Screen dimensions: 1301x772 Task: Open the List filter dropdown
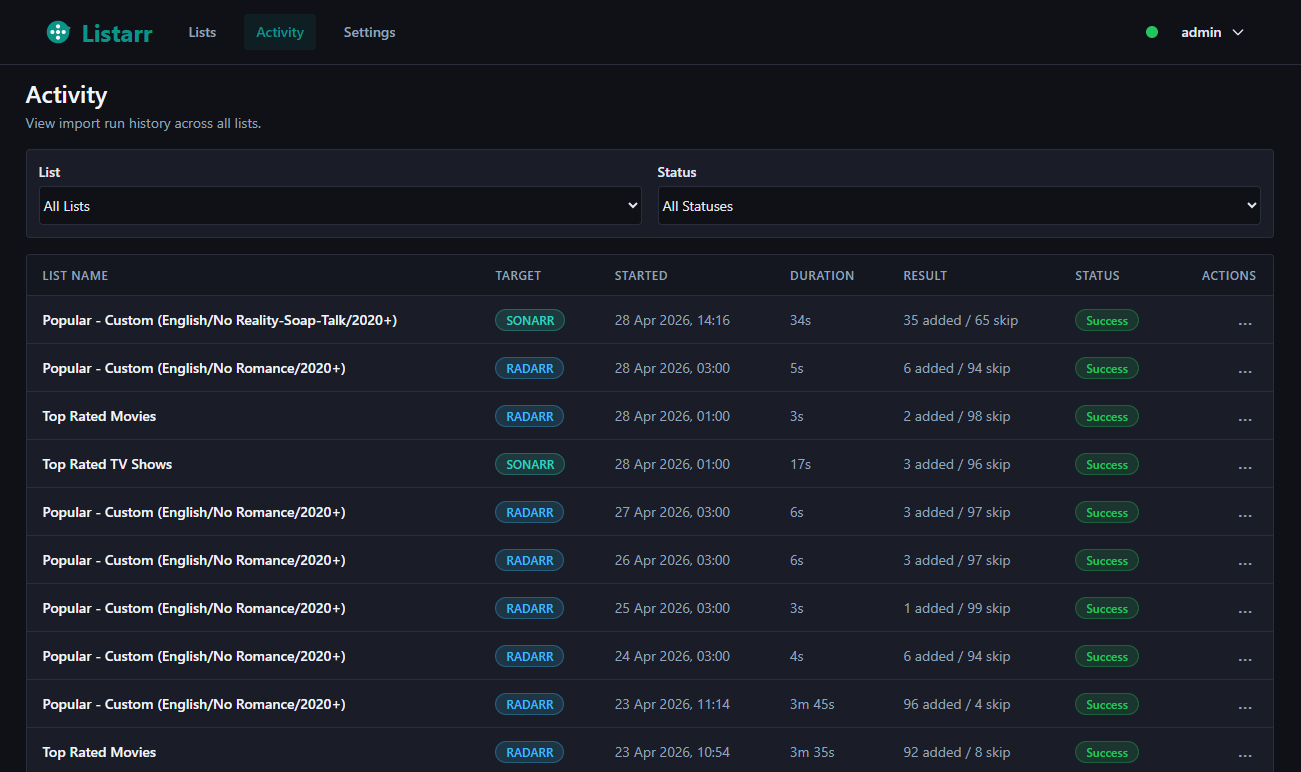coord(340,206)
